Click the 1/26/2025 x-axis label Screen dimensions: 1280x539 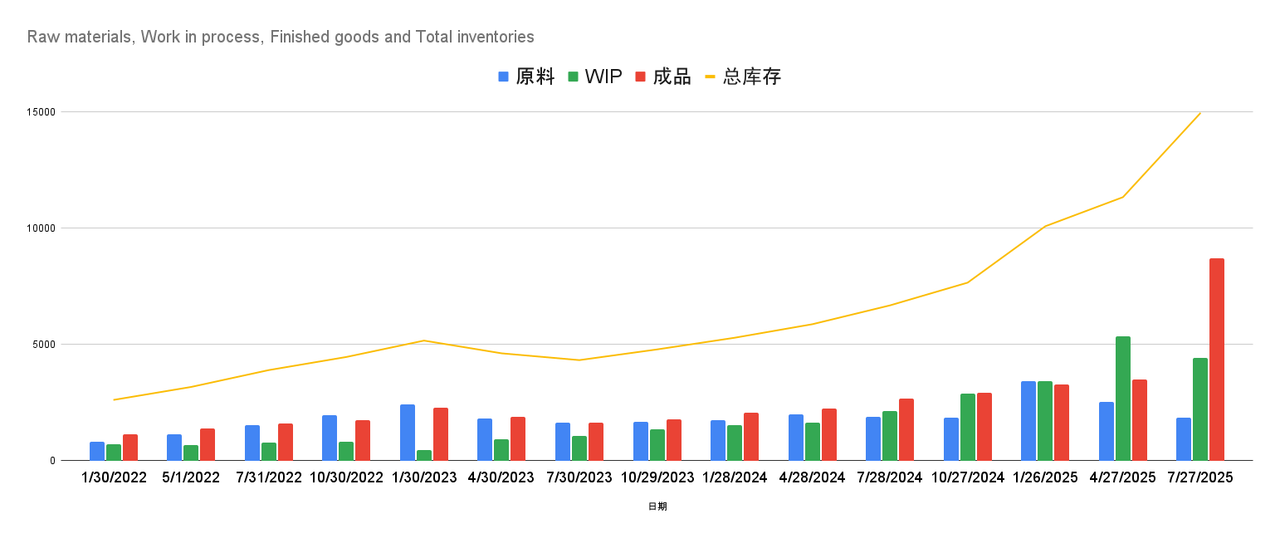click(x=1045, y=478)
